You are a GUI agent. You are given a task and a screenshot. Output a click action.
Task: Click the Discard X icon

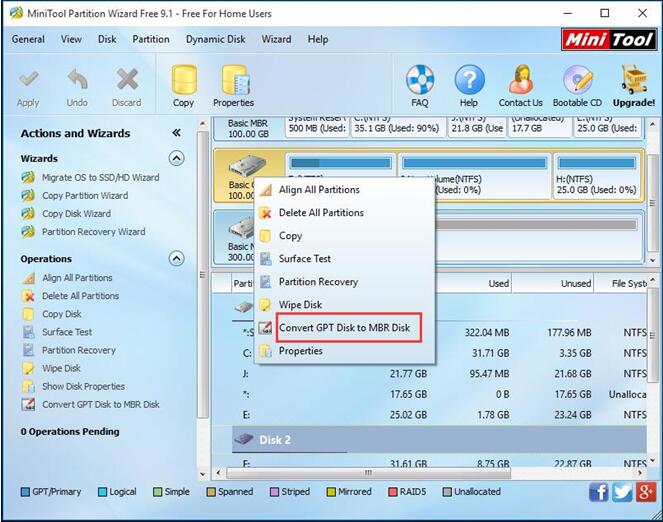pos(127,79)
